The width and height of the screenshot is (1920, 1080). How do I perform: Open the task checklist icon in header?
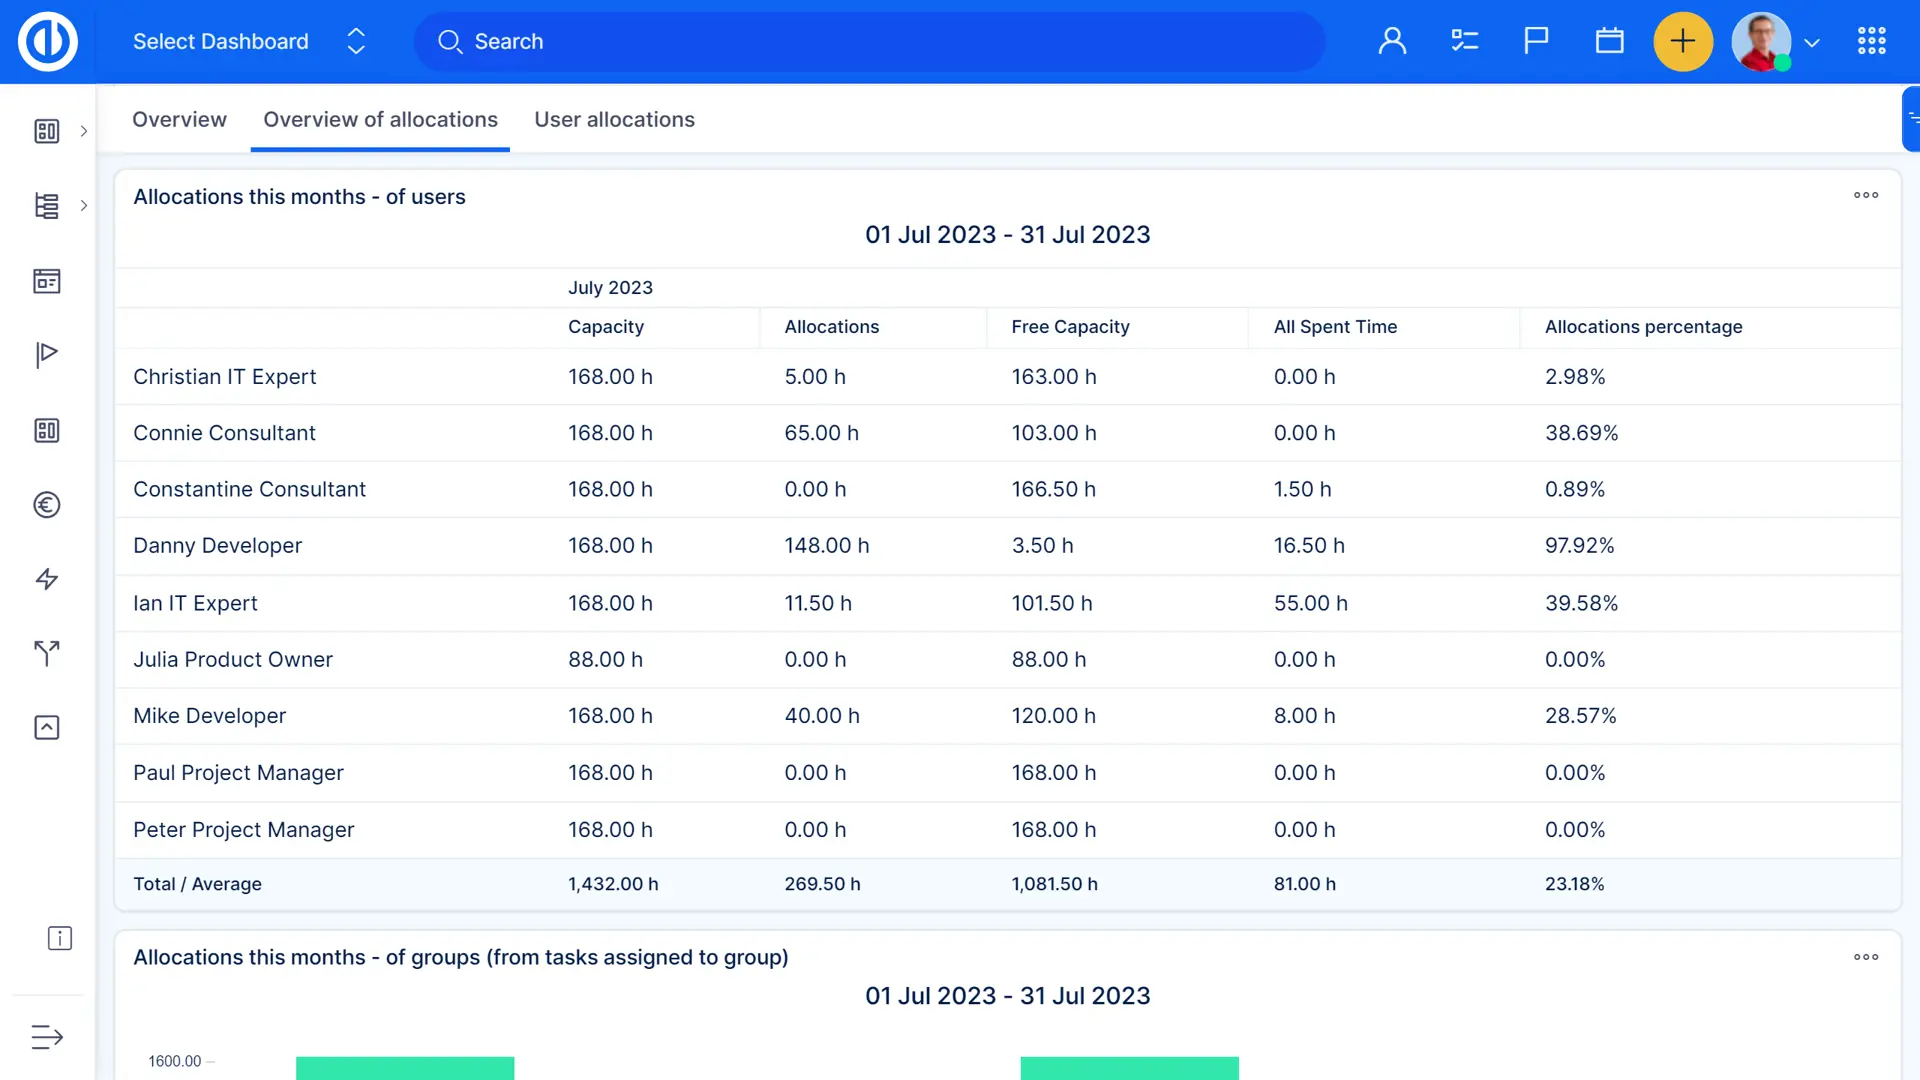pos(1464,41)
